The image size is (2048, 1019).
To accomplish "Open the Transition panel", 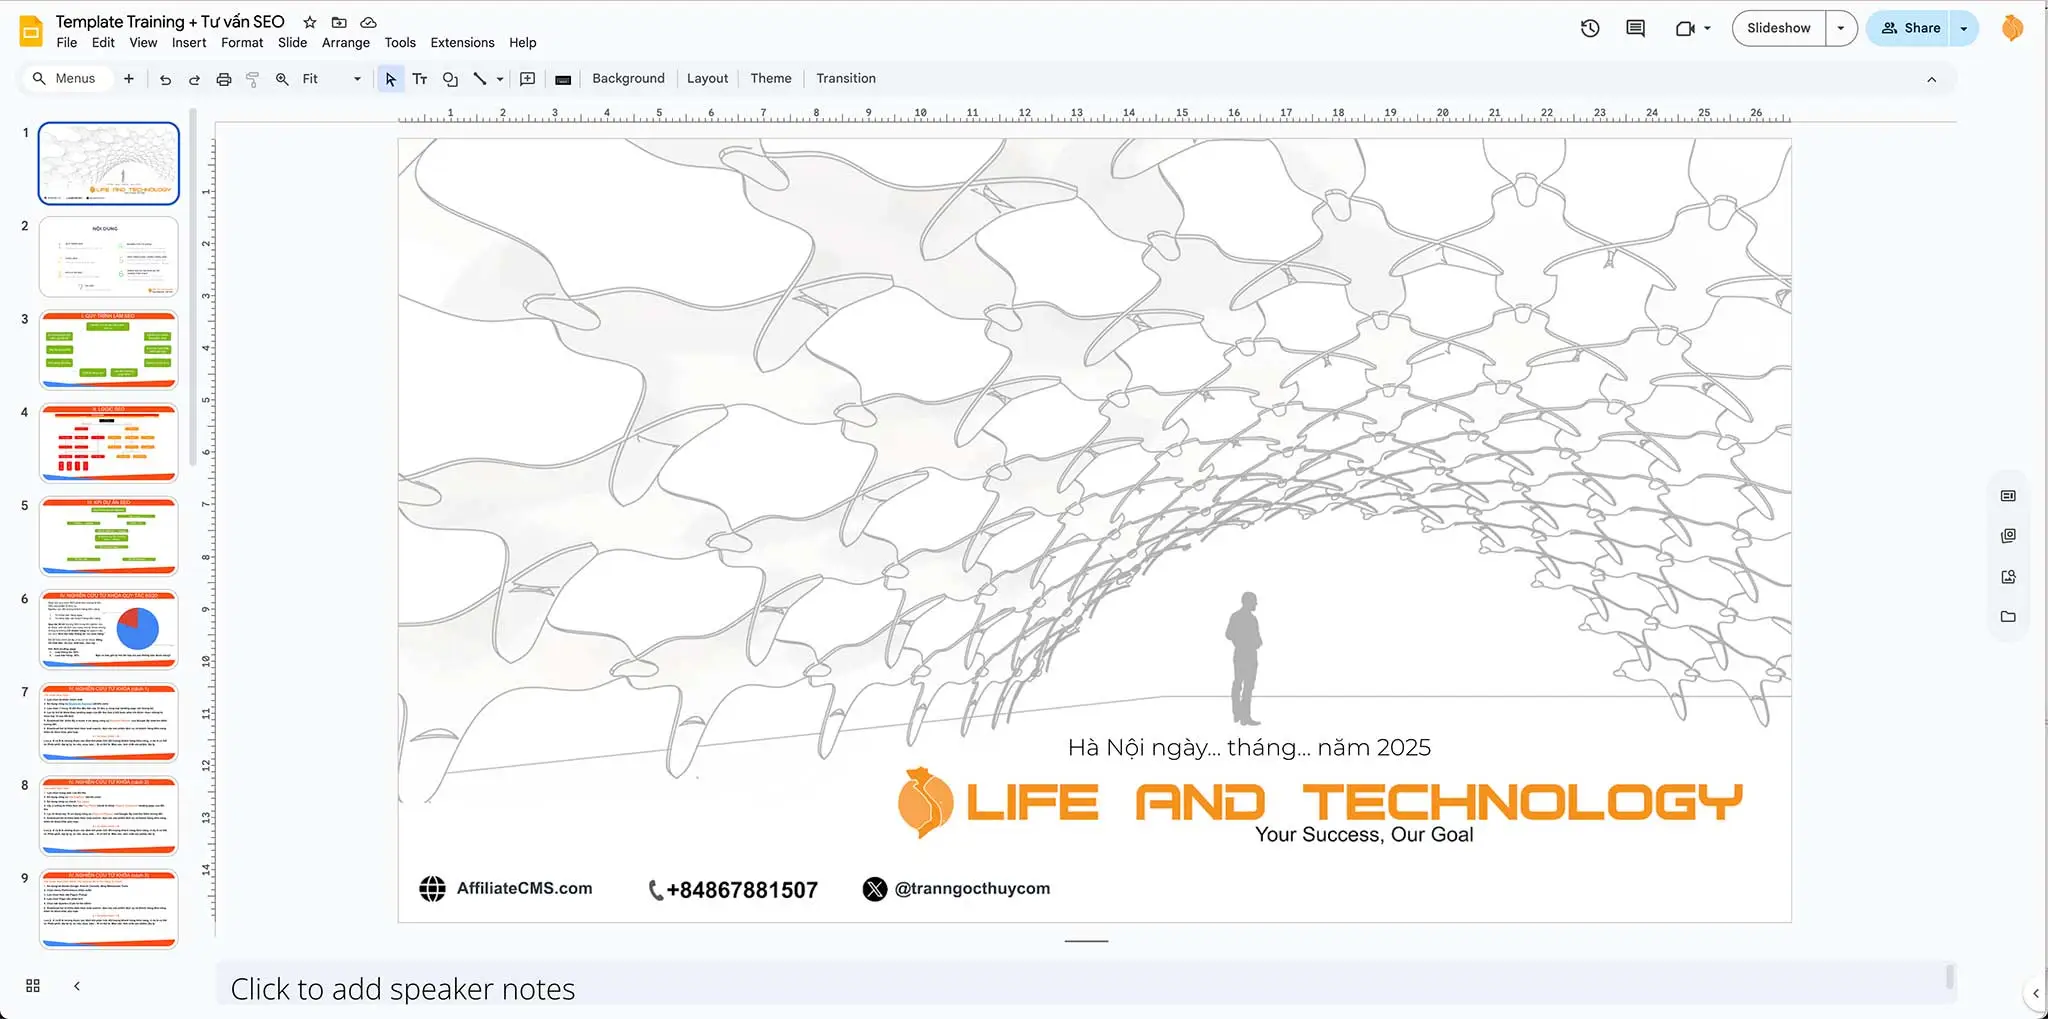I will (845, 78).
